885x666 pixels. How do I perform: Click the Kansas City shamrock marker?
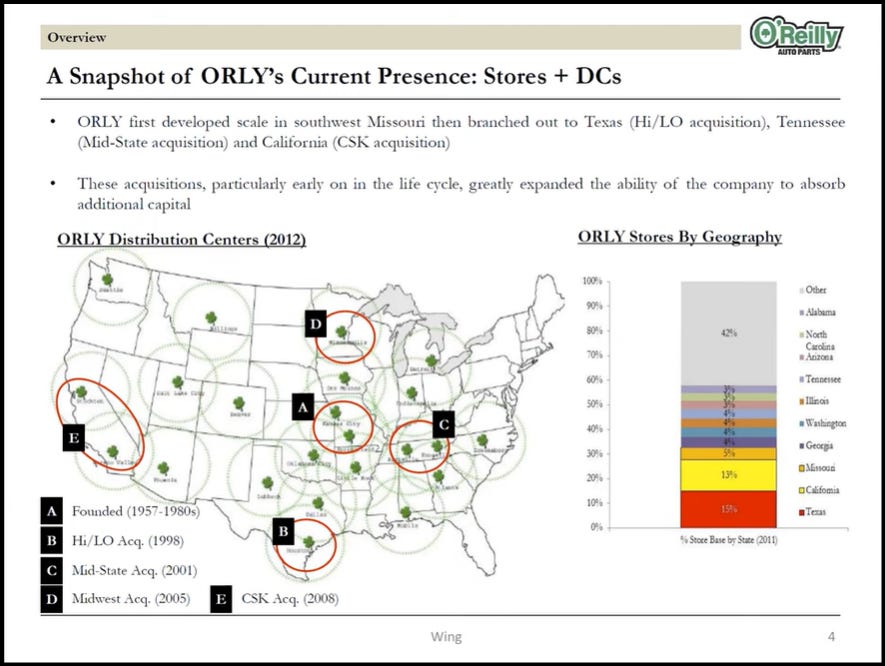click(335, 412)
